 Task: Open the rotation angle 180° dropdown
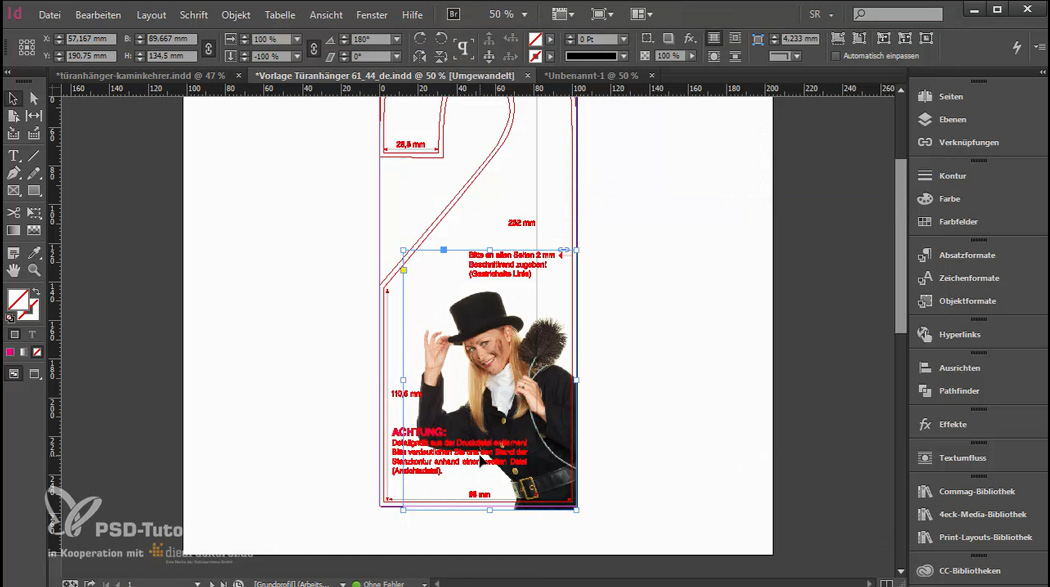tap(396, 39)
